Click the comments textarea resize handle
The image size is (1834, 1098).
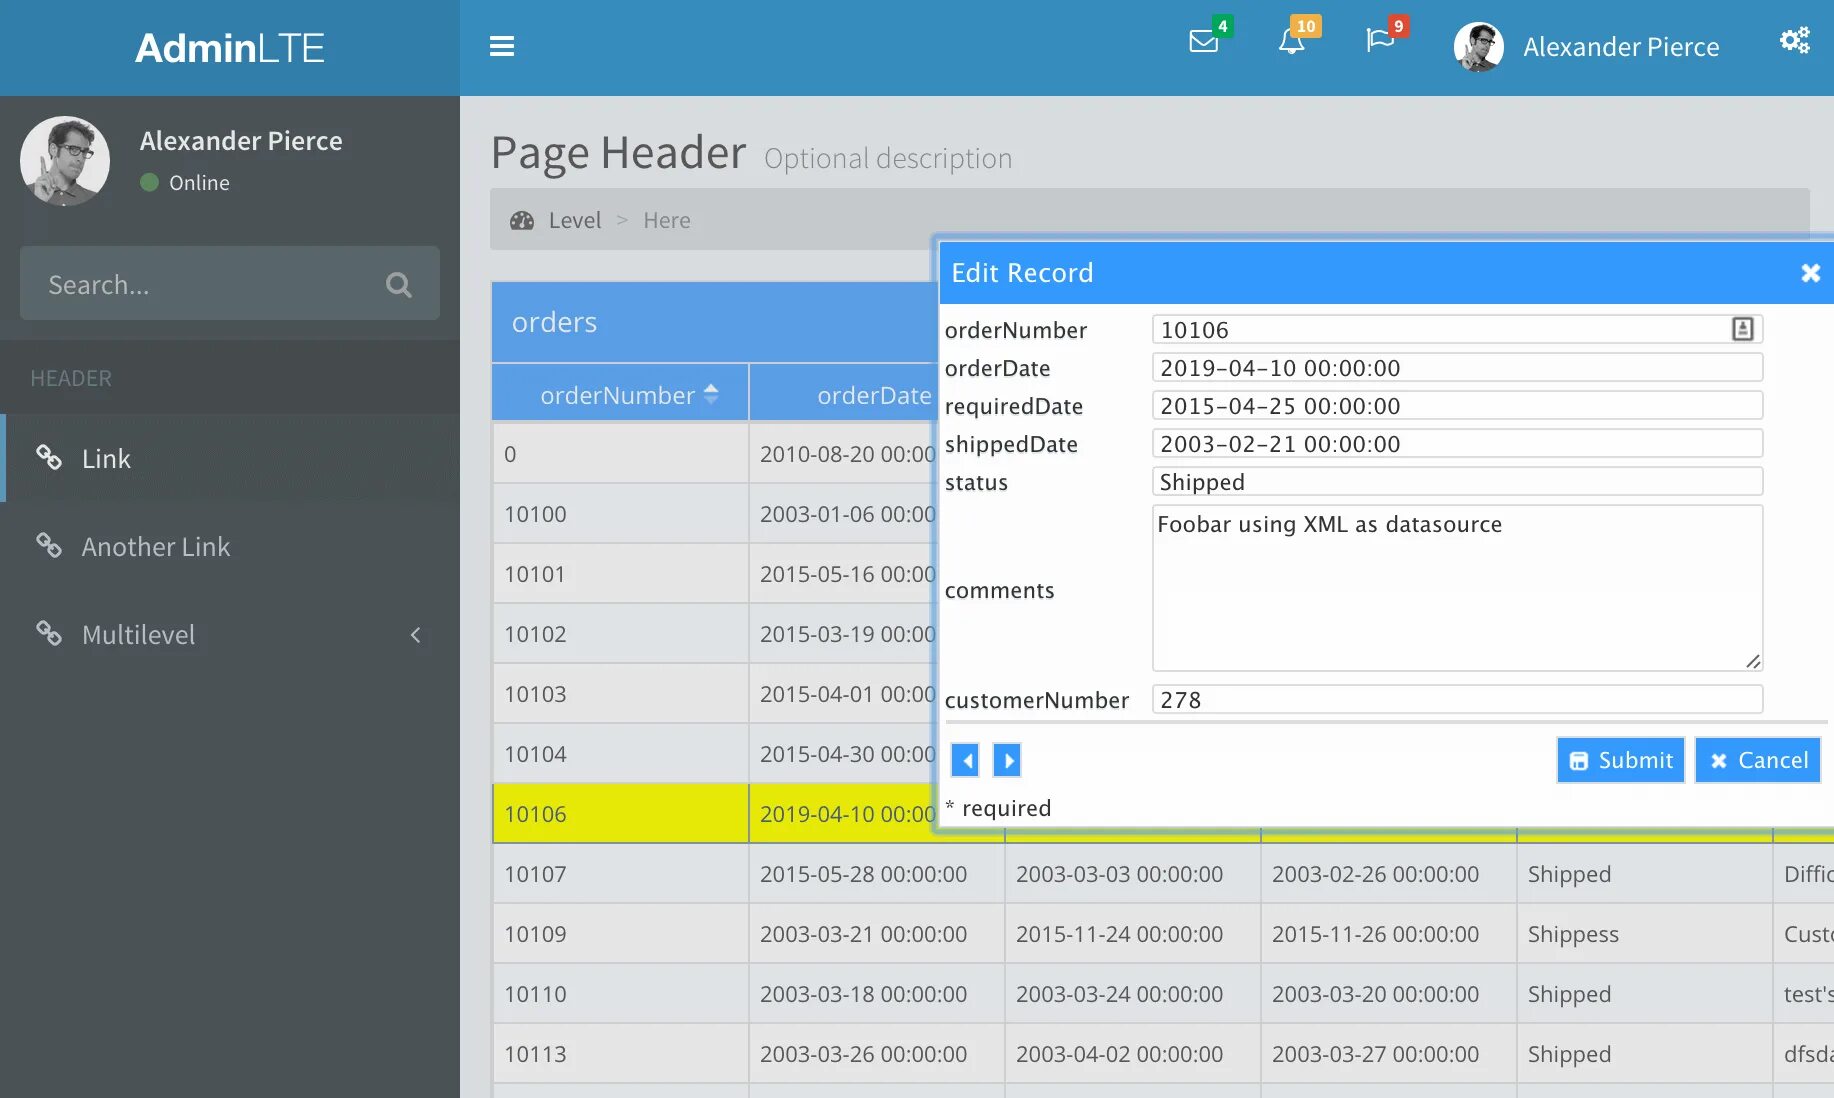coord(1753,661)
